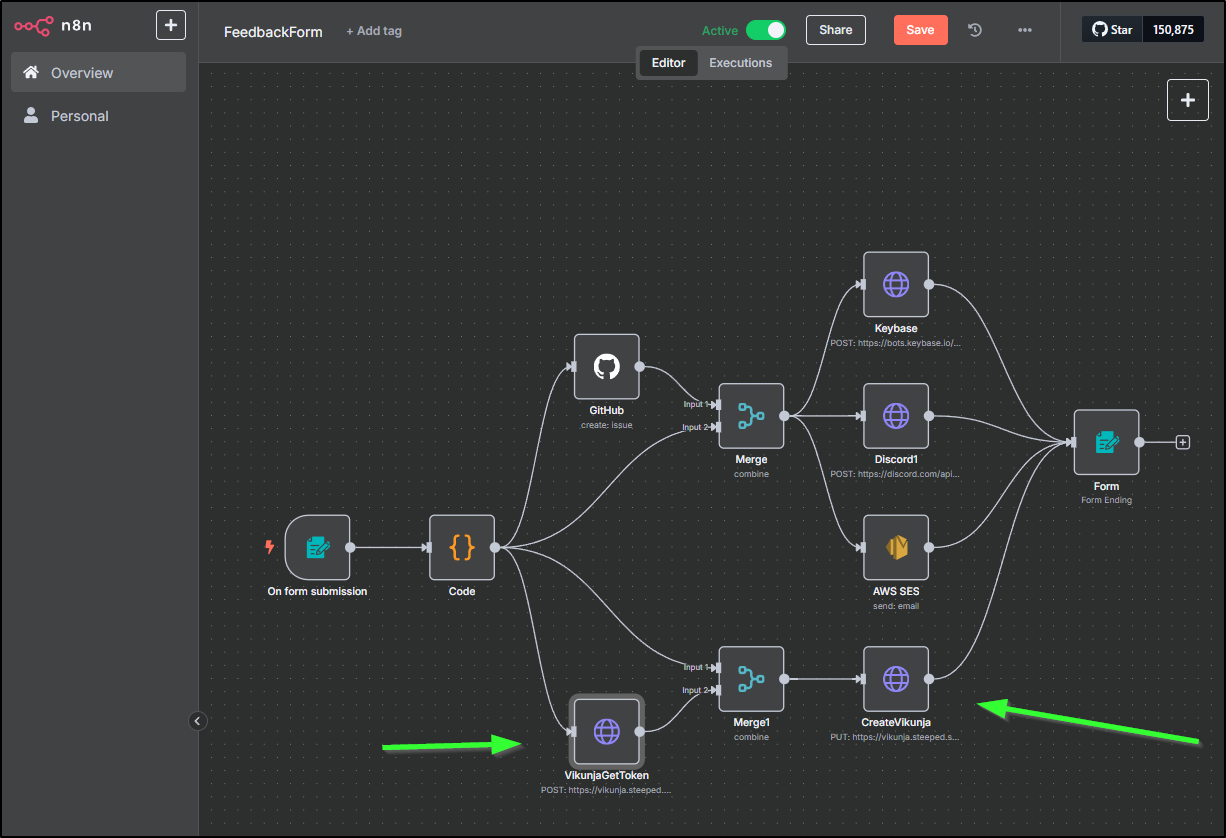Select the VikunjaGetToken node

[x=606, y=731]
